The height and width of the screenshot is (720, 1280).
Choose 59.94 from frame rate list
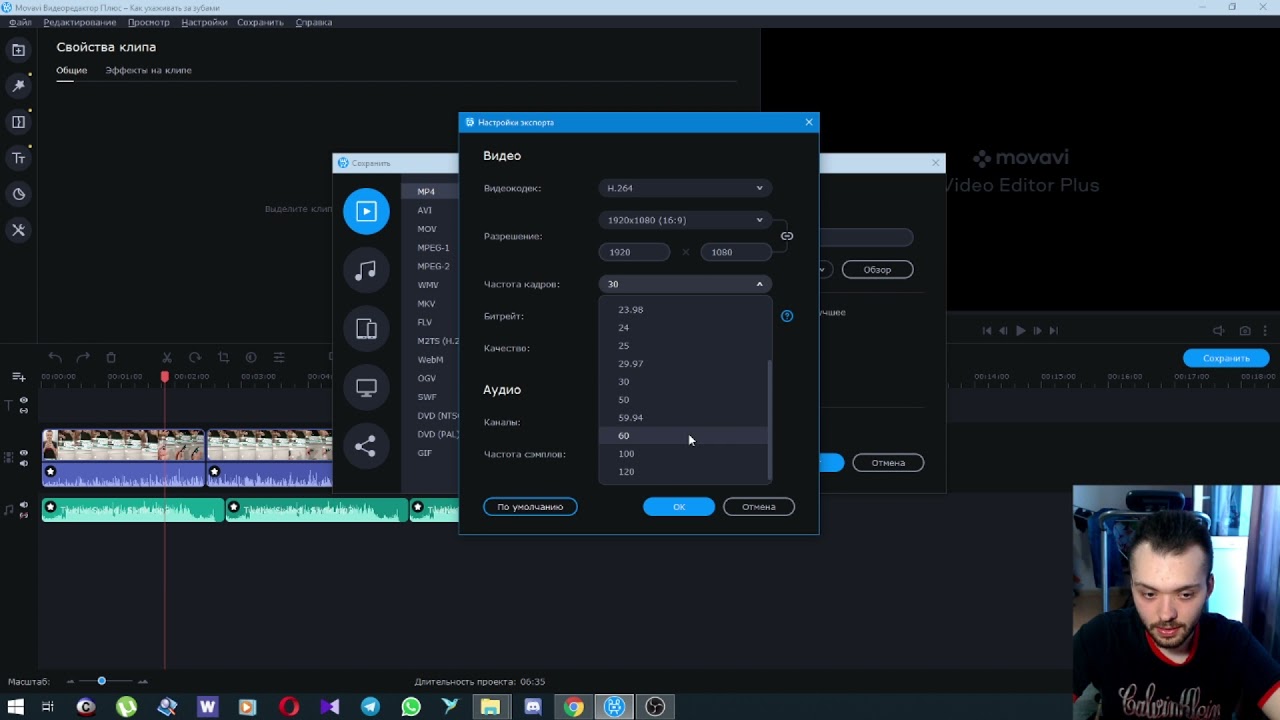pyautogui.click(x=683, y=418)
